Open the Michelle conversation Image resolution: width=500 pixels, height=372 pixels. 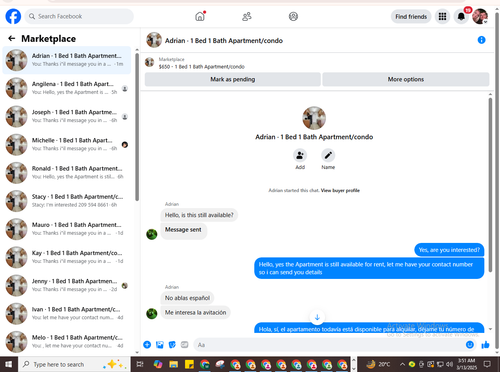(67, 144)
